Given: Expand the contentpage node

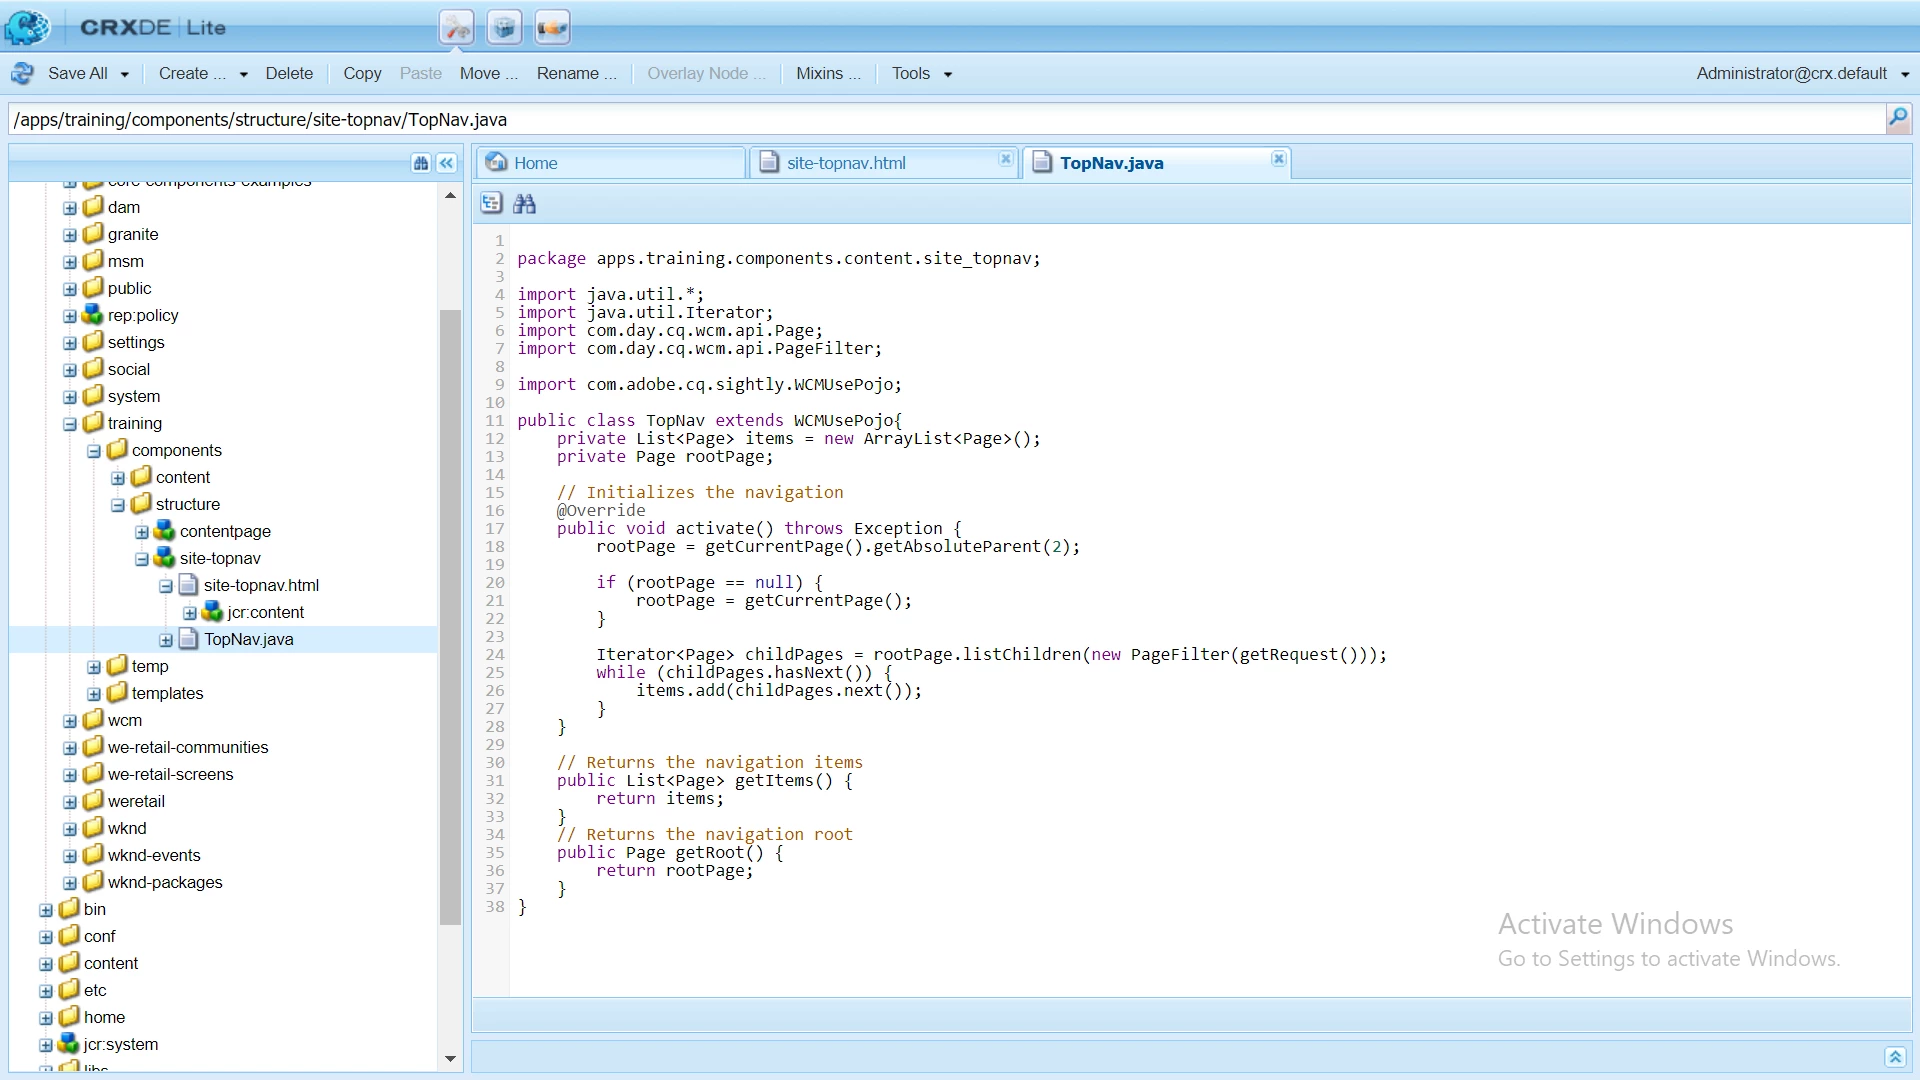Looking at the screenshot, I should 142,532.
